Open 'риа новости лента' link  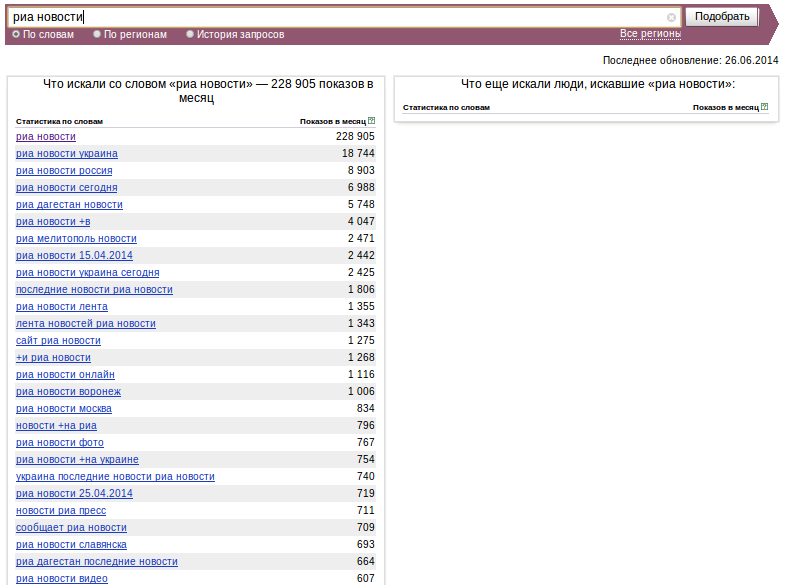pos(62,307)
